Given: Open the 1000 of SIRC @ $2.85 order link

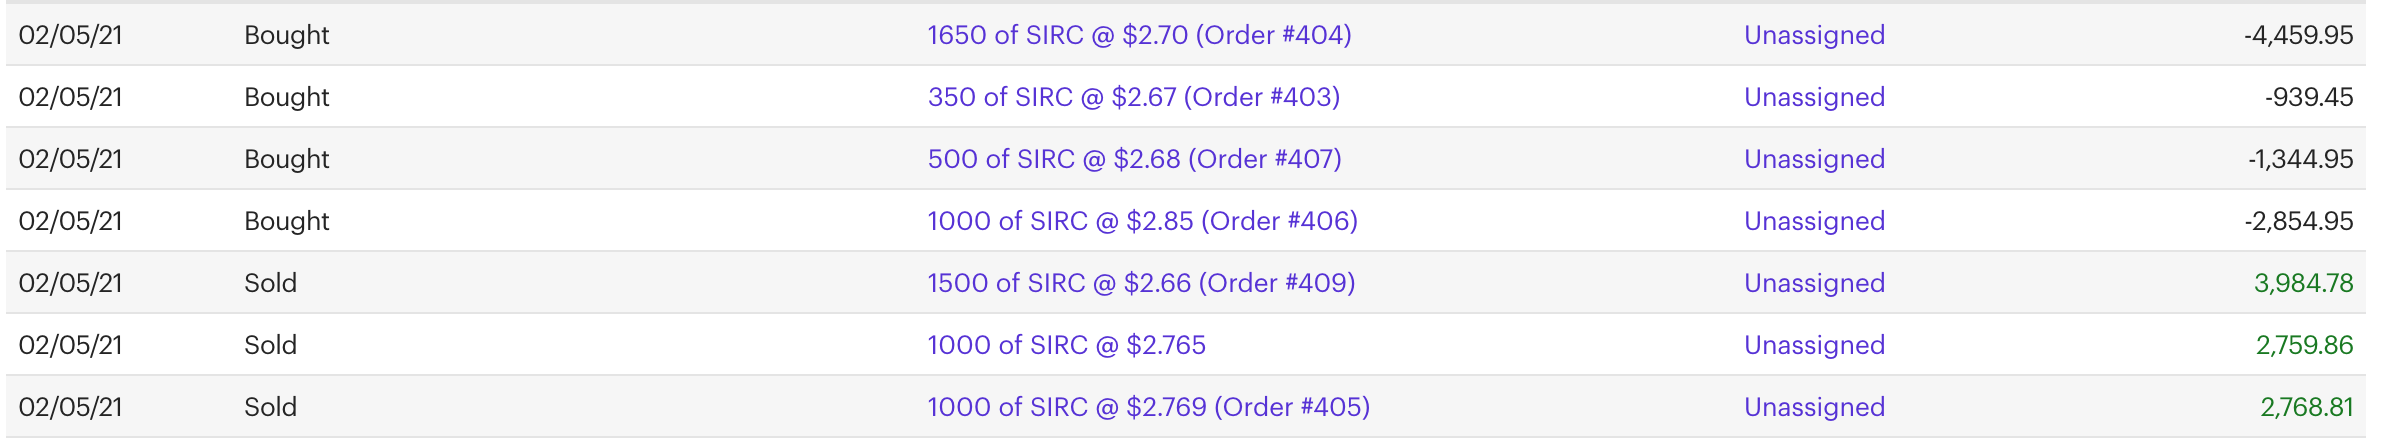Looking at the screenshot, I should coord(1142,221).
